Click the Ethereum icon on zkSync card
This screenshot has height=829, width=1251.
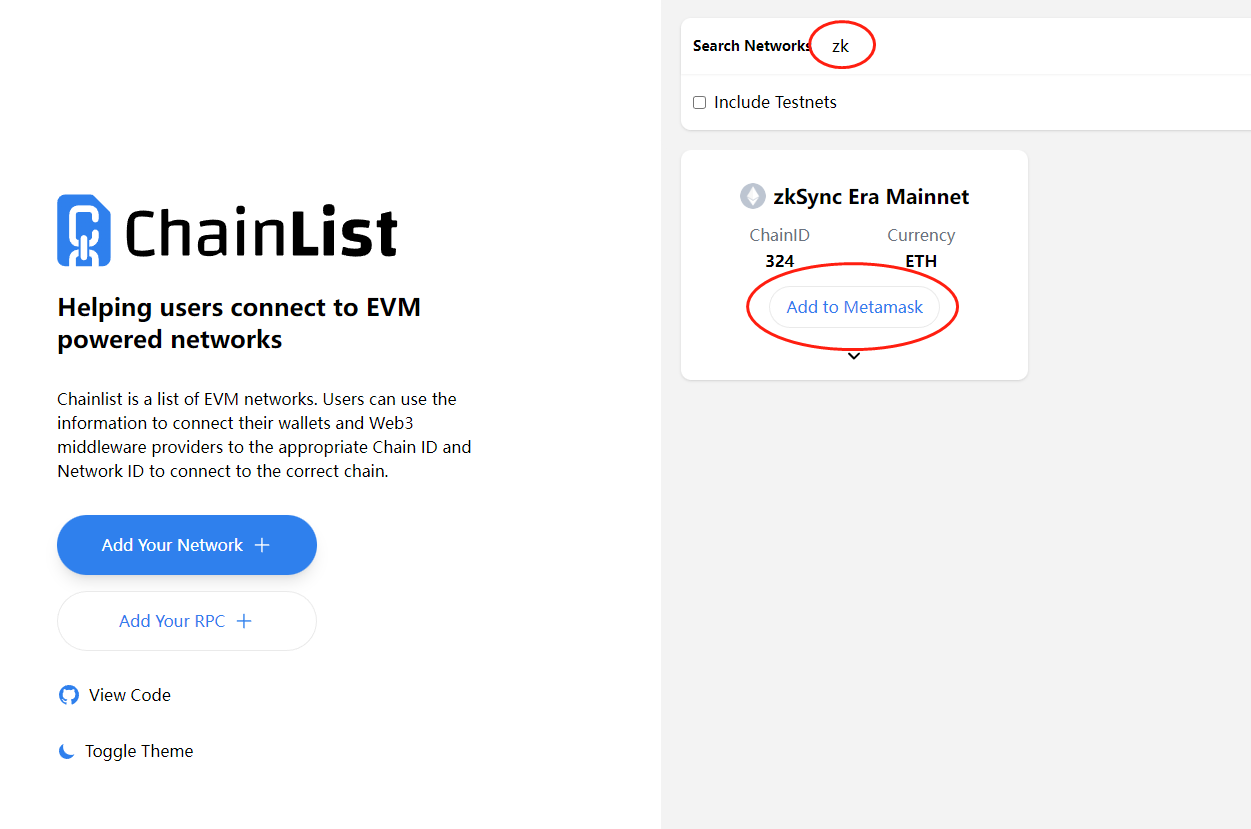coord(752,196)
